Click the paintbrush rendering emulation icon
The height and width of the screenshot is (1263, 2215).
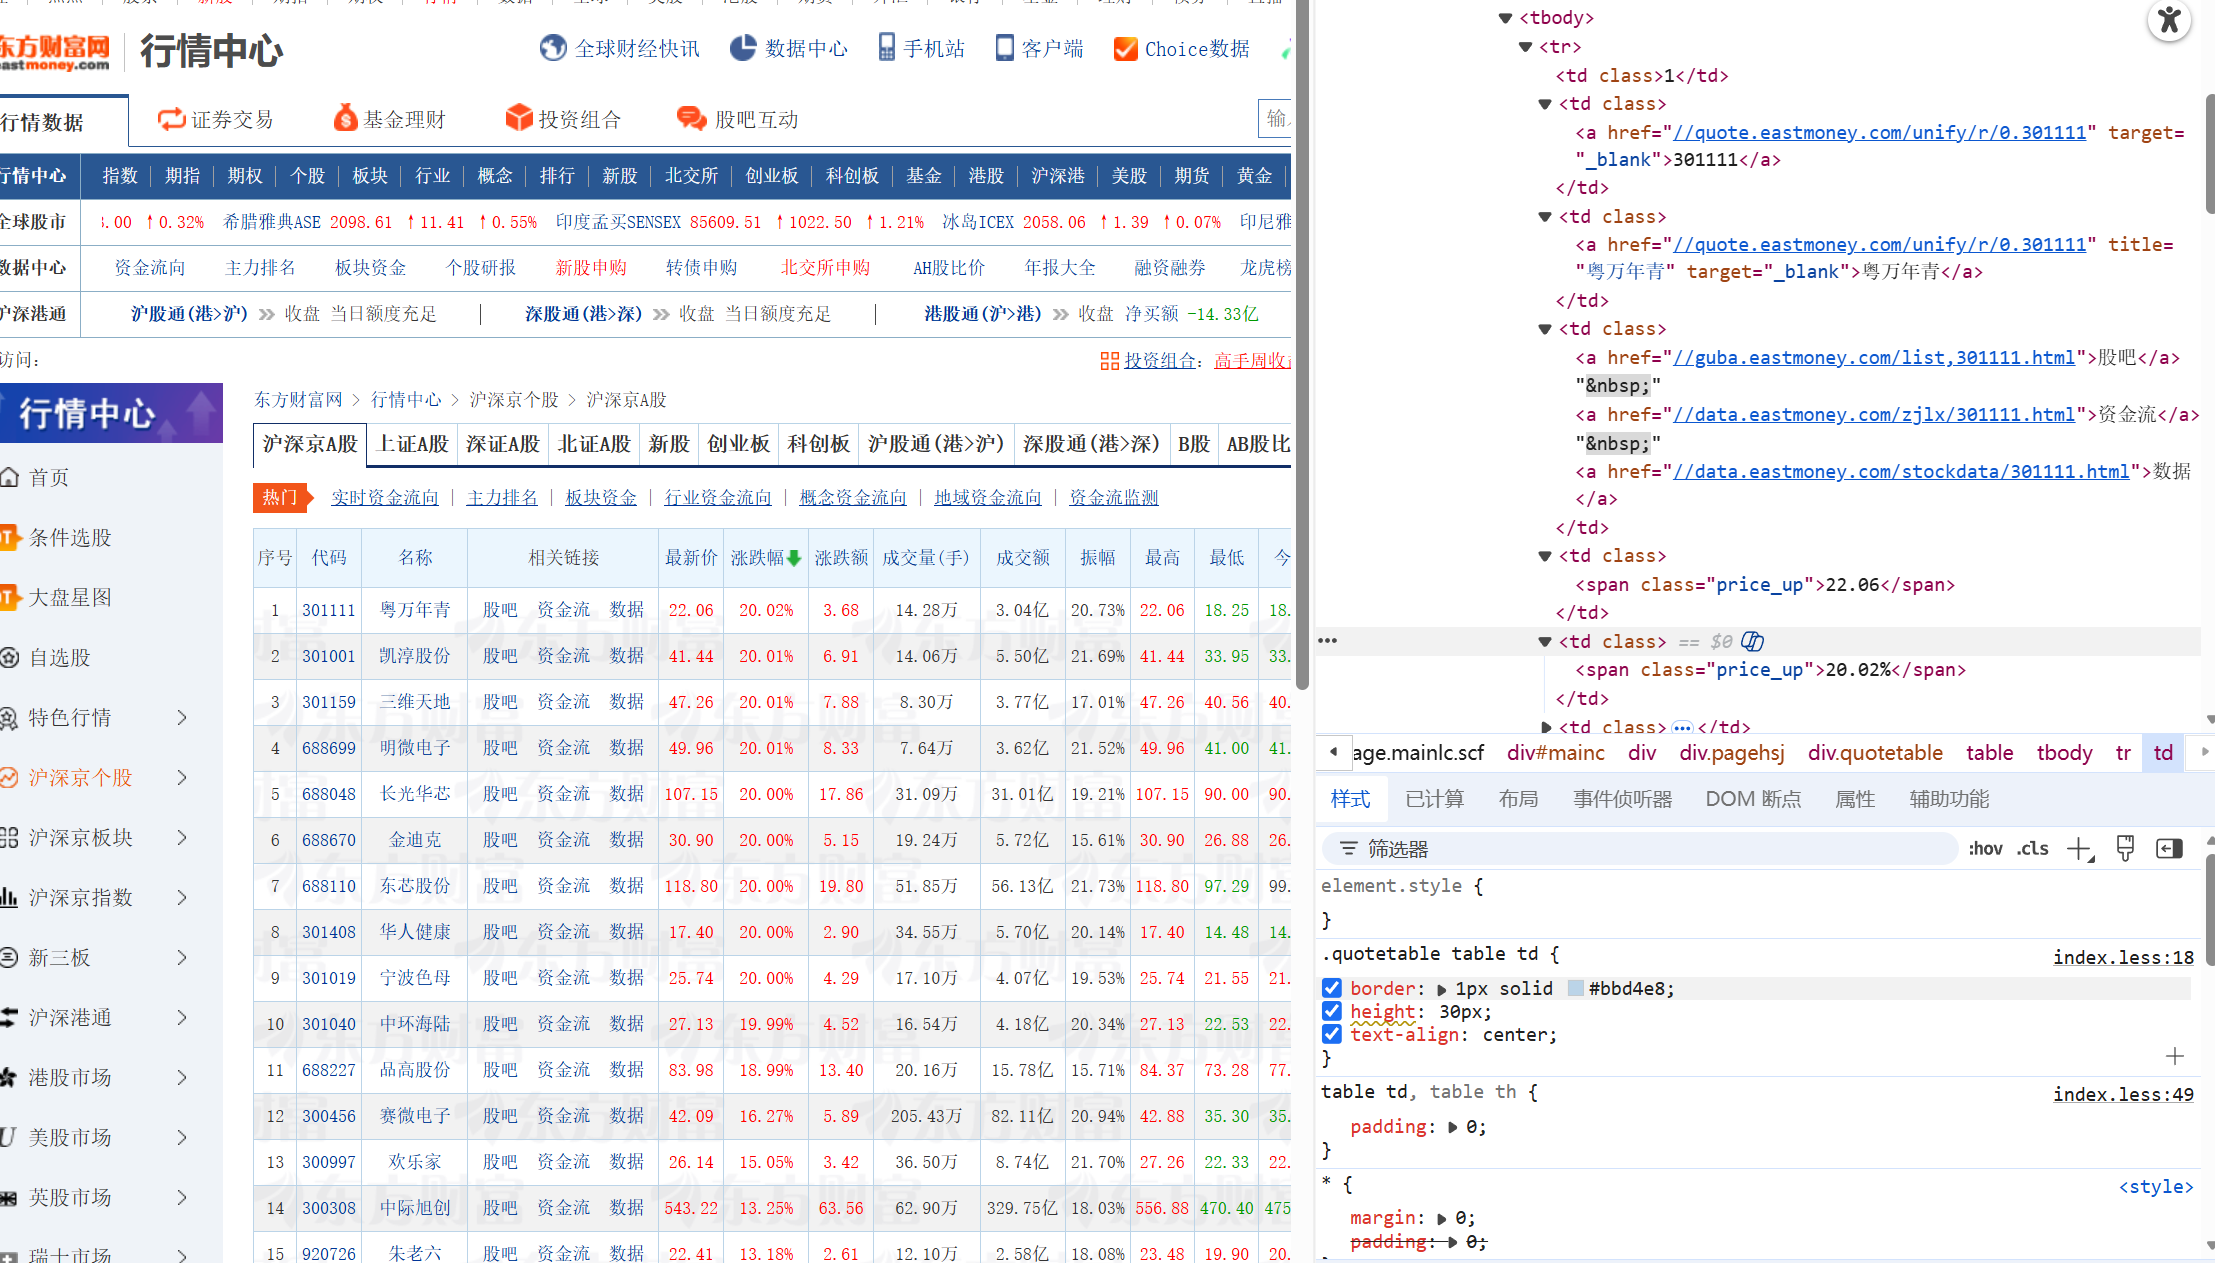[x=2125, y=849]
